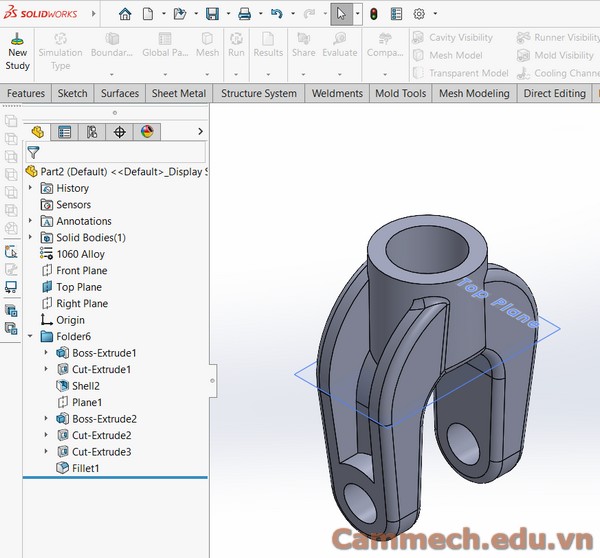The width and height of the screenshot is (600, 558).
Task: Open File Properties icon next to rebuild
Action: pos(396,14)
